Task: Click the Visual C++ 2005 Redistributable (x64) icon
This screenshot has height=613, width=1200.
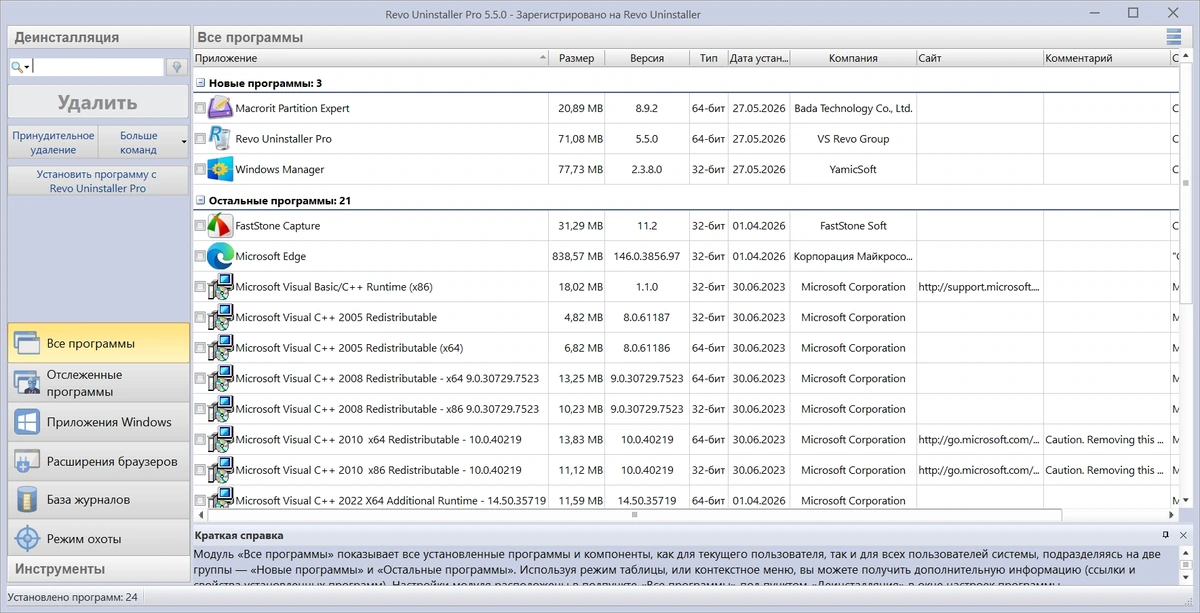Action: pos(220,348)
